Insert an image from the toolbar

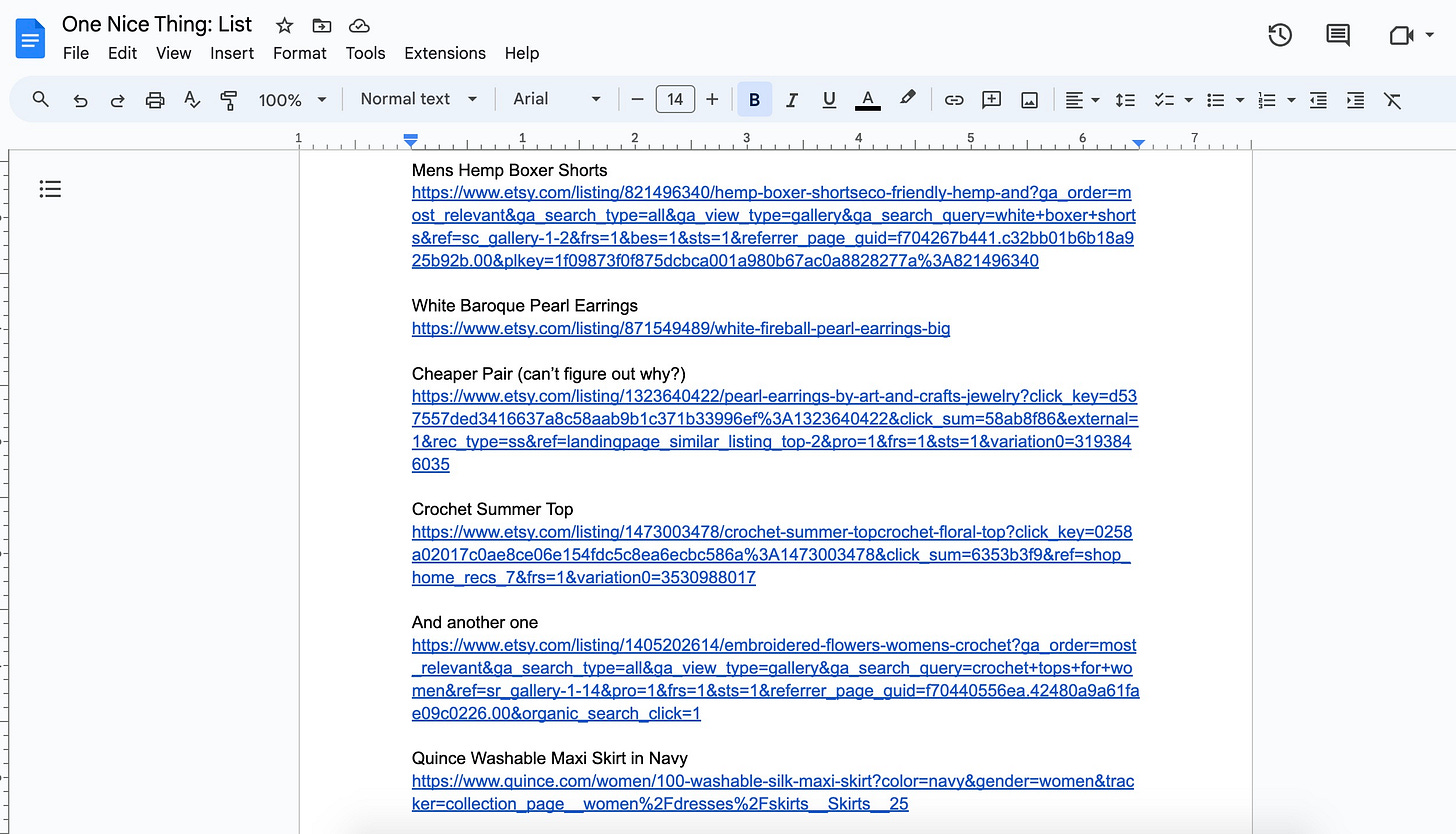1028,99
